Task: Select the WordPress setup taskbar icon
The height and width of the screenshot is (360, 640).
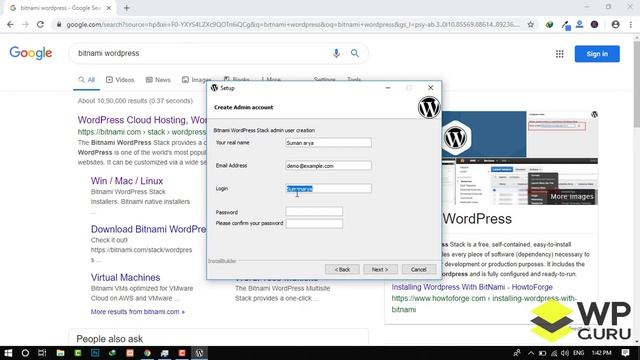Action: click(199, 353)
